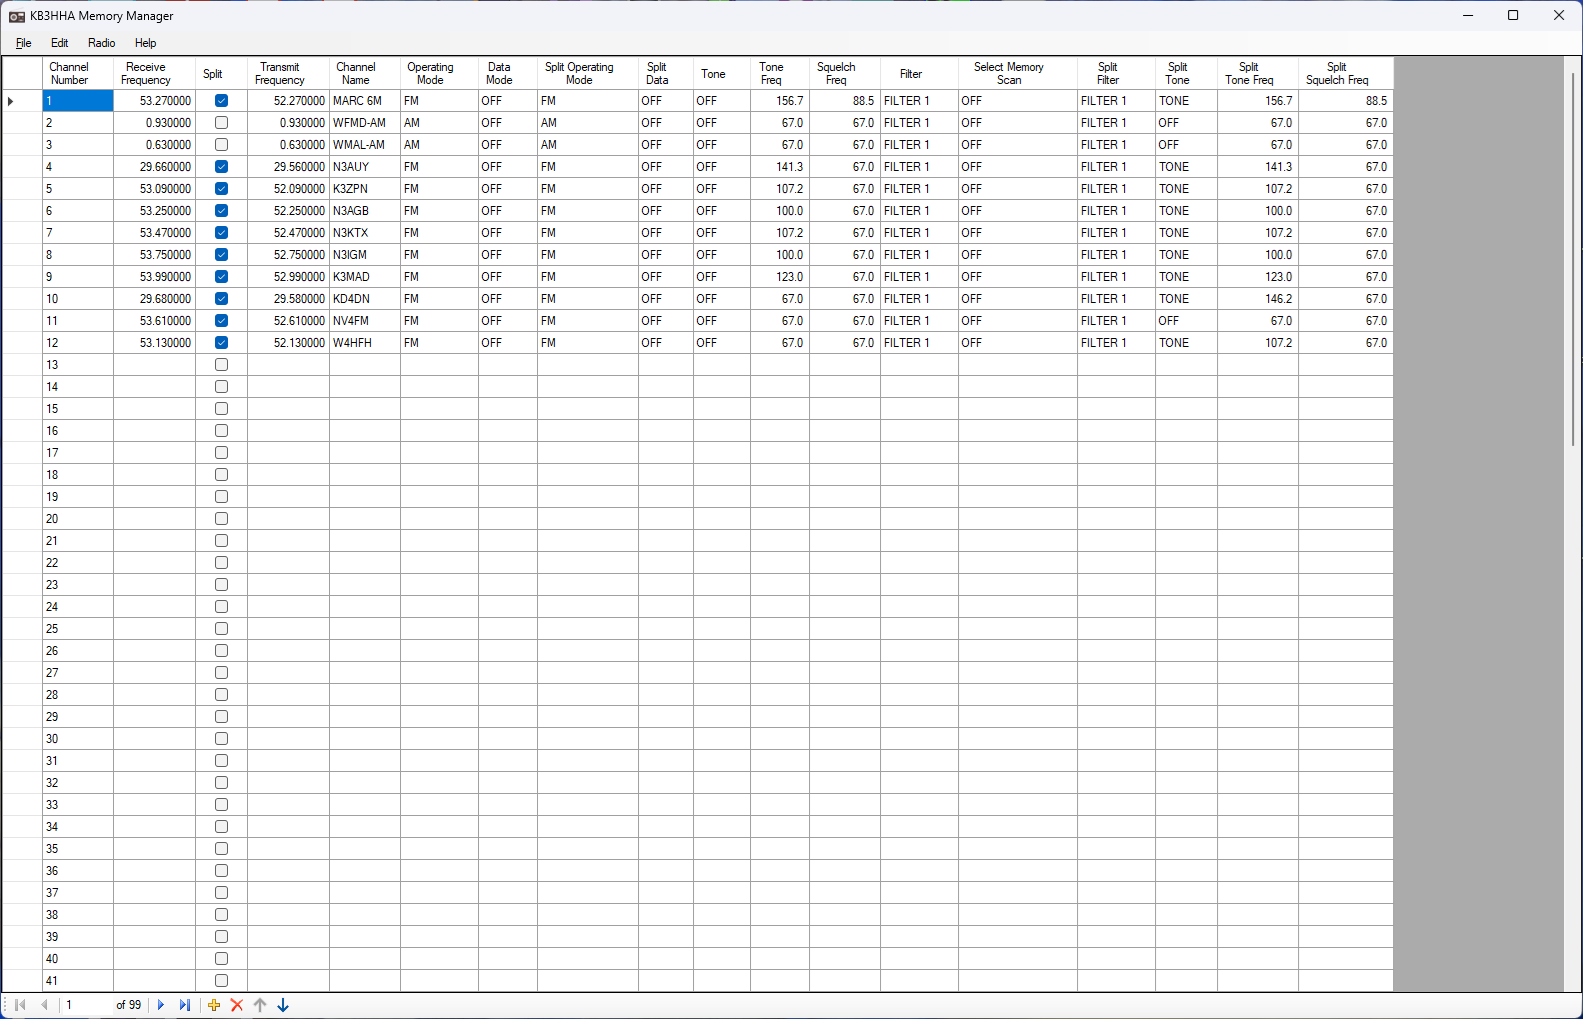Open Split Operating Mode cell for WMAL-AM
1583x1019 pixels.
(588, 145)
